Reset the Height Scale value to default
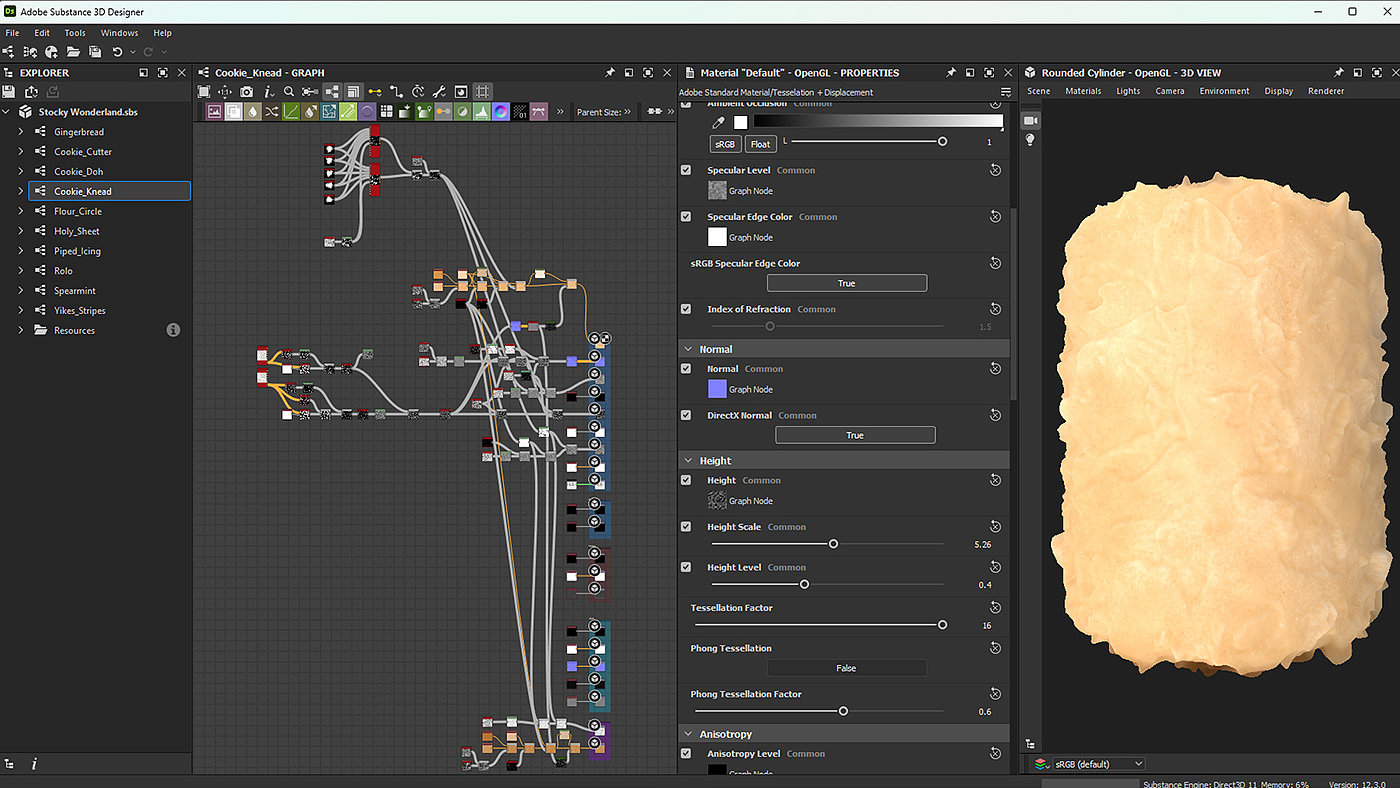The image size is (1400, 788). click(995, 527)
